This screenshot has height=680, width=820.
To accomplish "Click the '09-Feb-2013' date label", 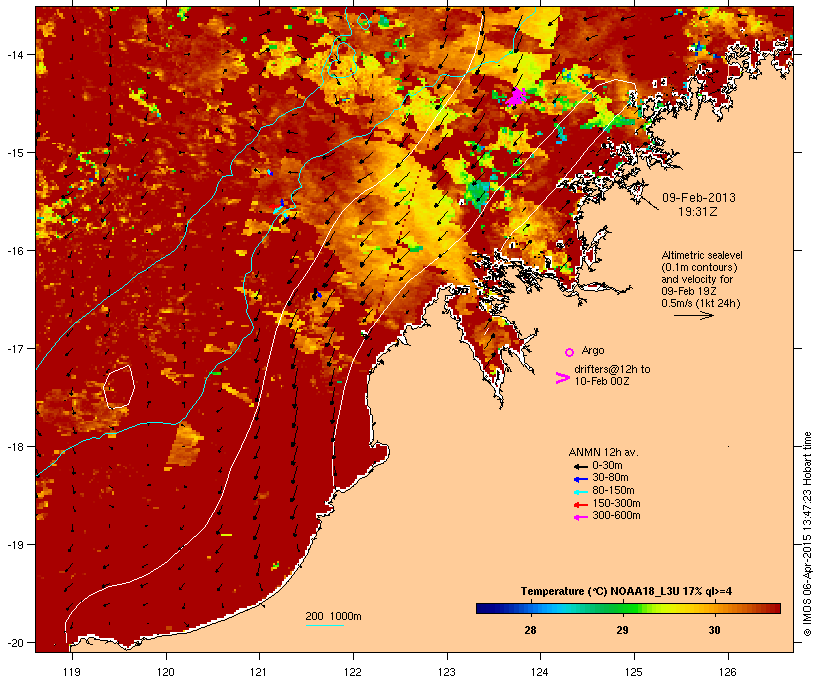I will click(699, 198).
